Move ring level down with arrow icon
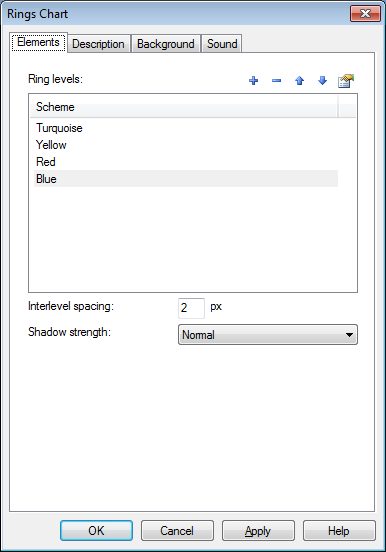Viewport: 386px width, 552px height. (322, 81)
